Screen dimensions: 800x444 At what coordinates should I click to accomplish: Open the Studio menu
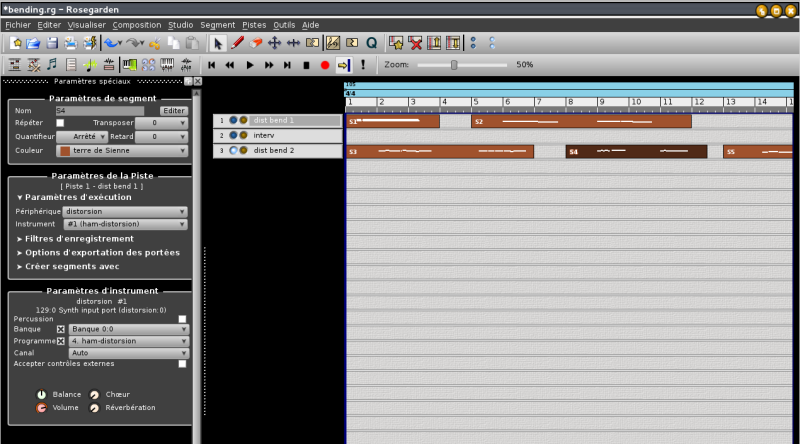(x=181, y=25)
